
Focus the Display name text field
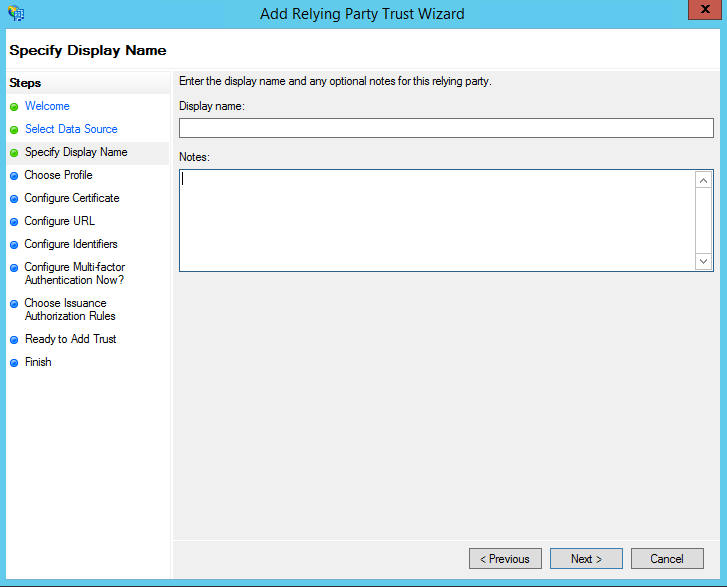click(x=445, y=127)
